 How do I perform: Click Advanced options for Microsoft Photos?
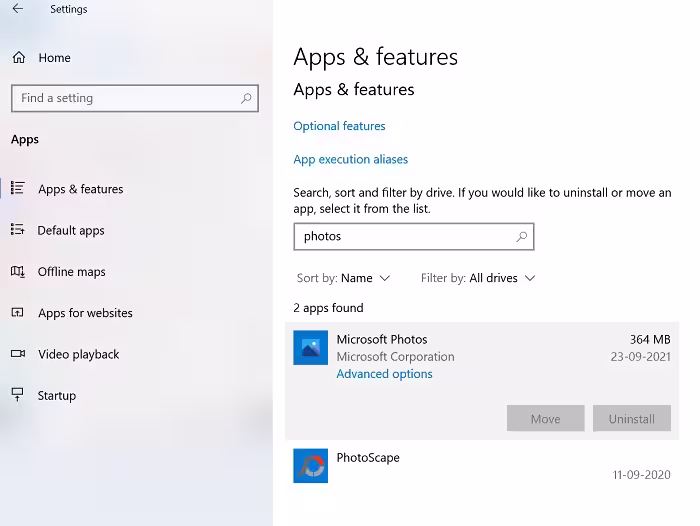pos(384,374)
